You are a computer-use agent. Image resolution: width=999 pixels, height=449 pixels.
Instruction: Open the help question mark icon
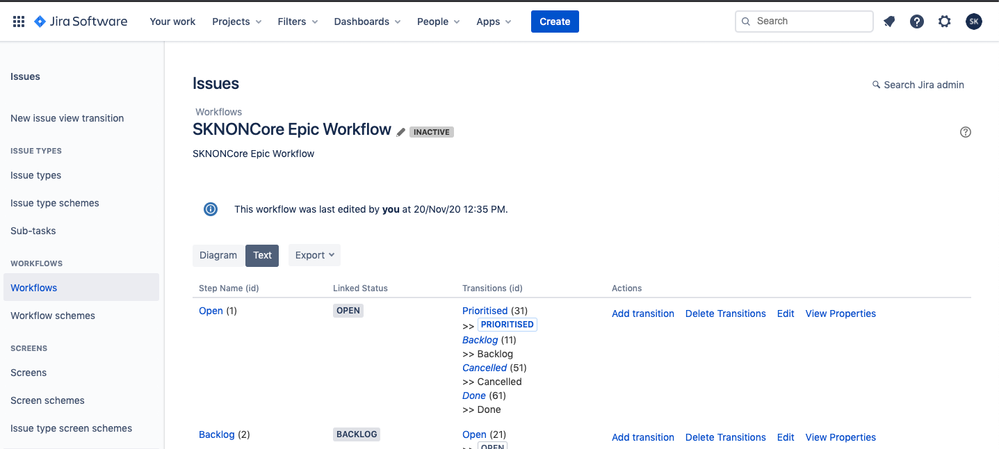tap(917, 22)
